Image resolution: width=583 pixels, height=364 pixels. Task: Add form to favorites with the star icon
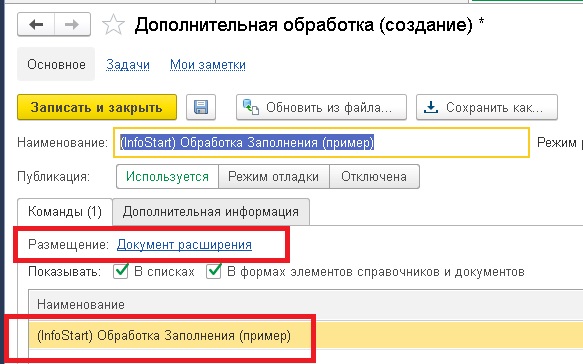(113, 25)
